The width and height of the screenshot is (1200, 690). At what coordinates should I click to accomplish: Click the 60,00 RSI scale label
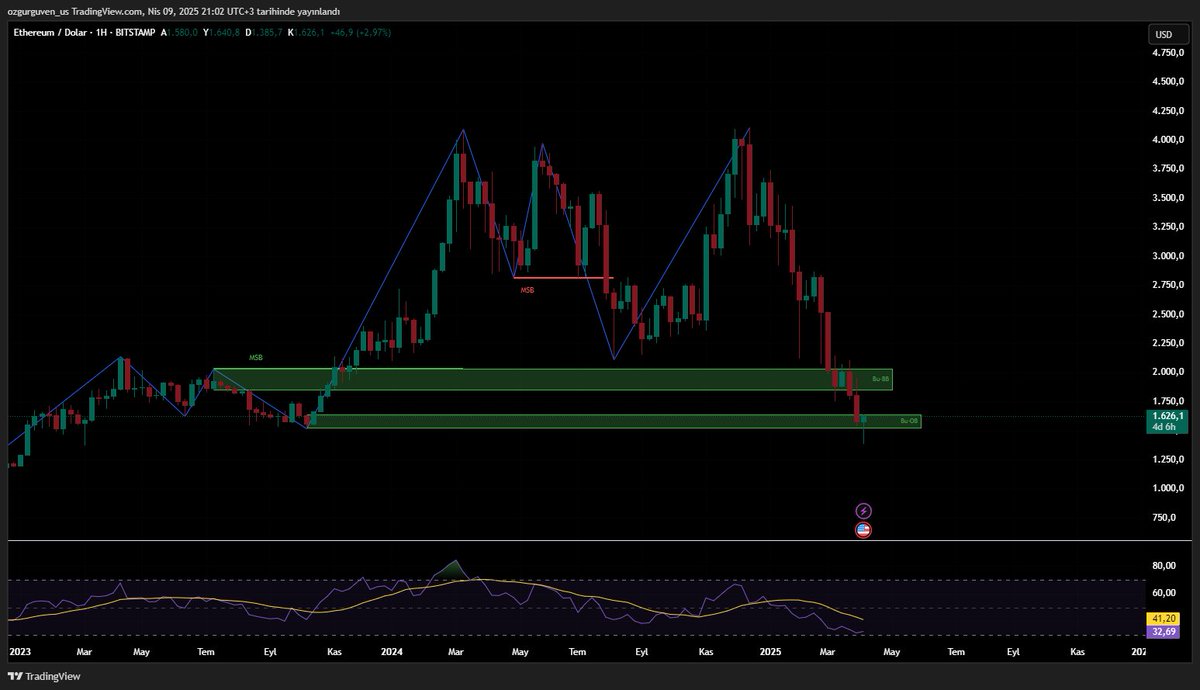point(1165,593)
